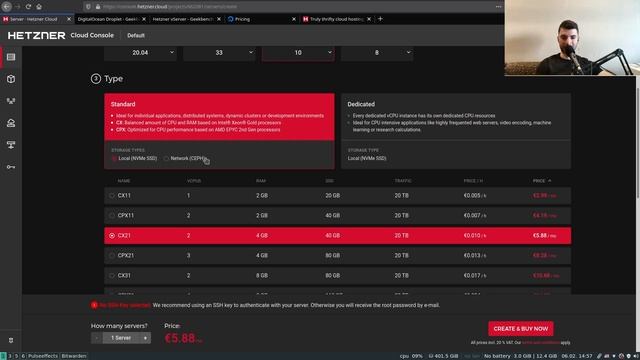Click Bitwarden in the taskbar

pos(74,356)
